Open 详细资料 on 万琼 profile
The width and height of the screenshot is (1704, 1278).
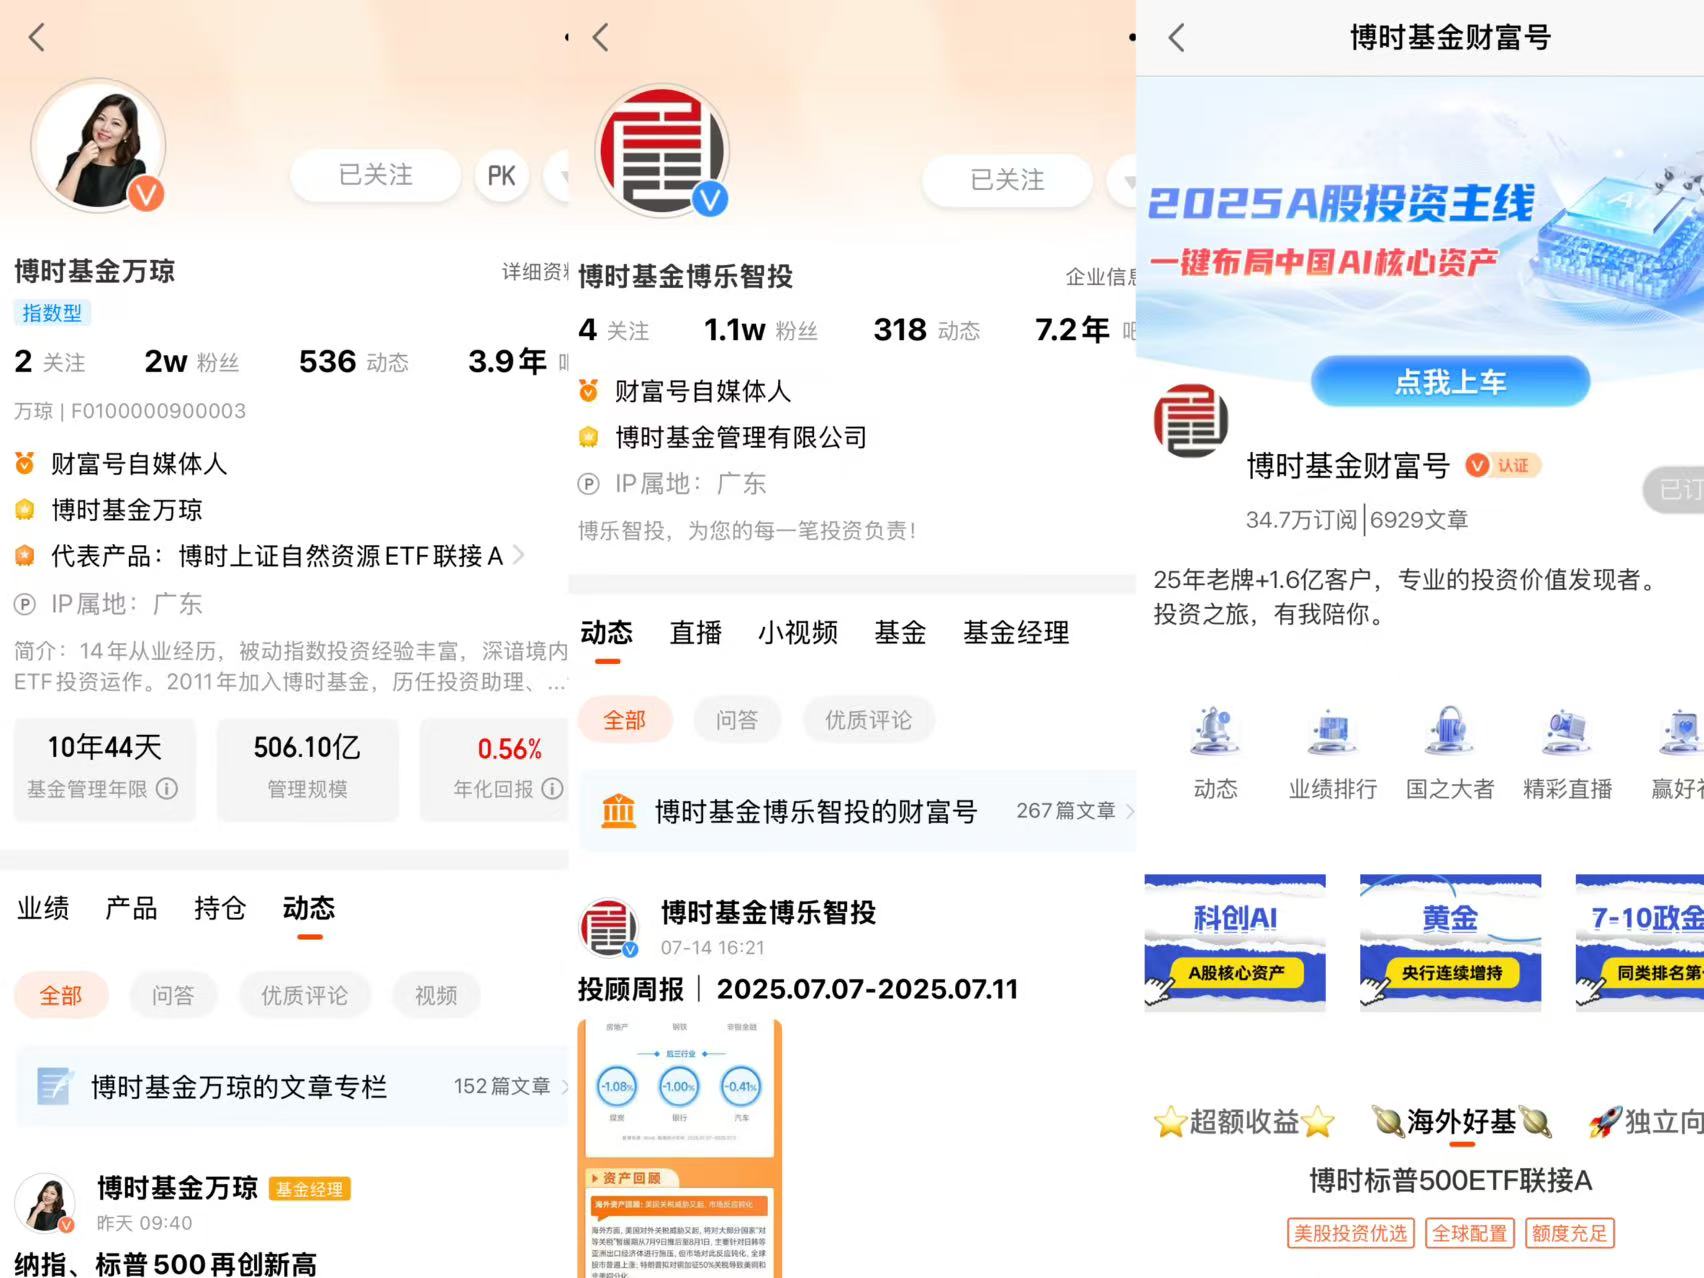pos(534,272)
